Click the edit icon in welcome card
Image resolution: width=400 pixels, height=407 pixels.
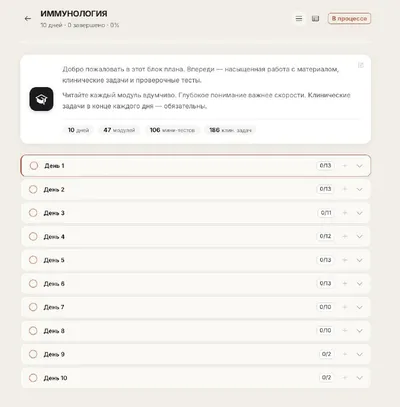click(361, 65)
